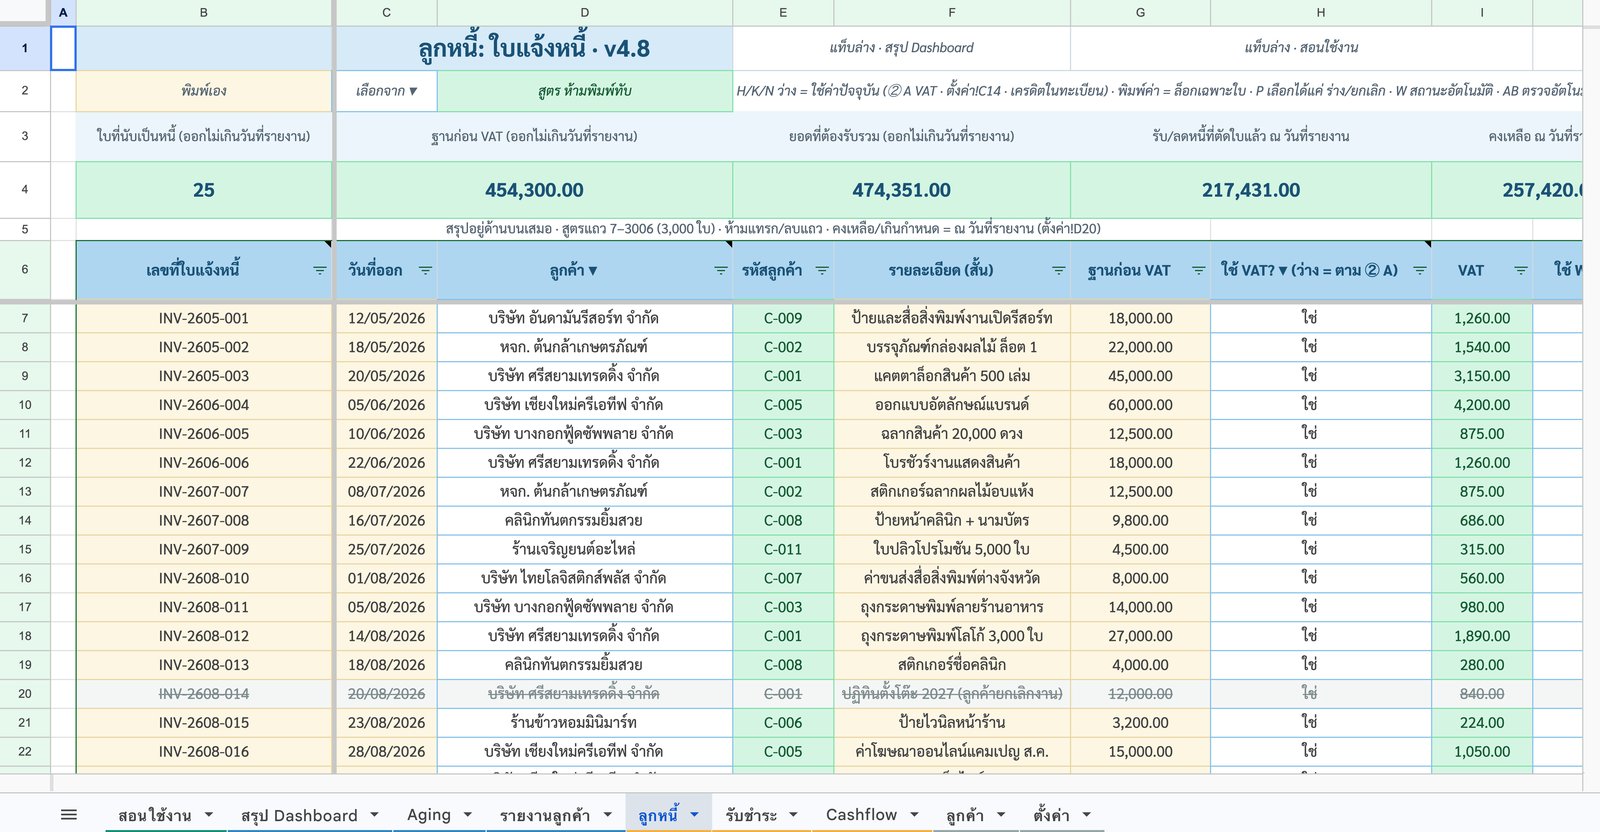
Task: Open filter icon on วันที่ออก header
Action: (x=425, y=270)
